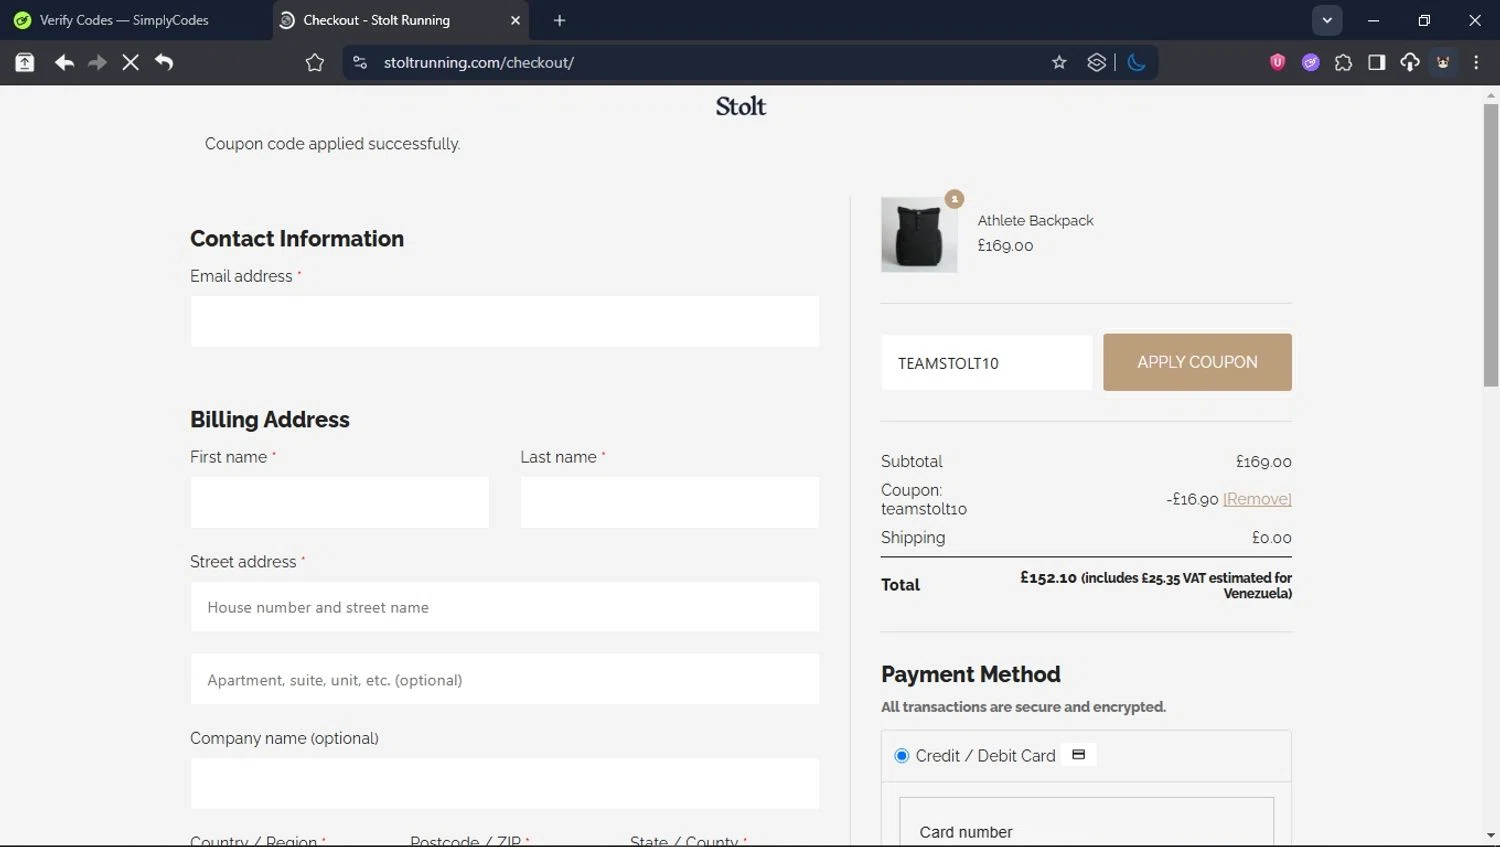1500x847 pixels.
Task: Click the undo arrow icon in toolbar
Action: tap(164, 62)
